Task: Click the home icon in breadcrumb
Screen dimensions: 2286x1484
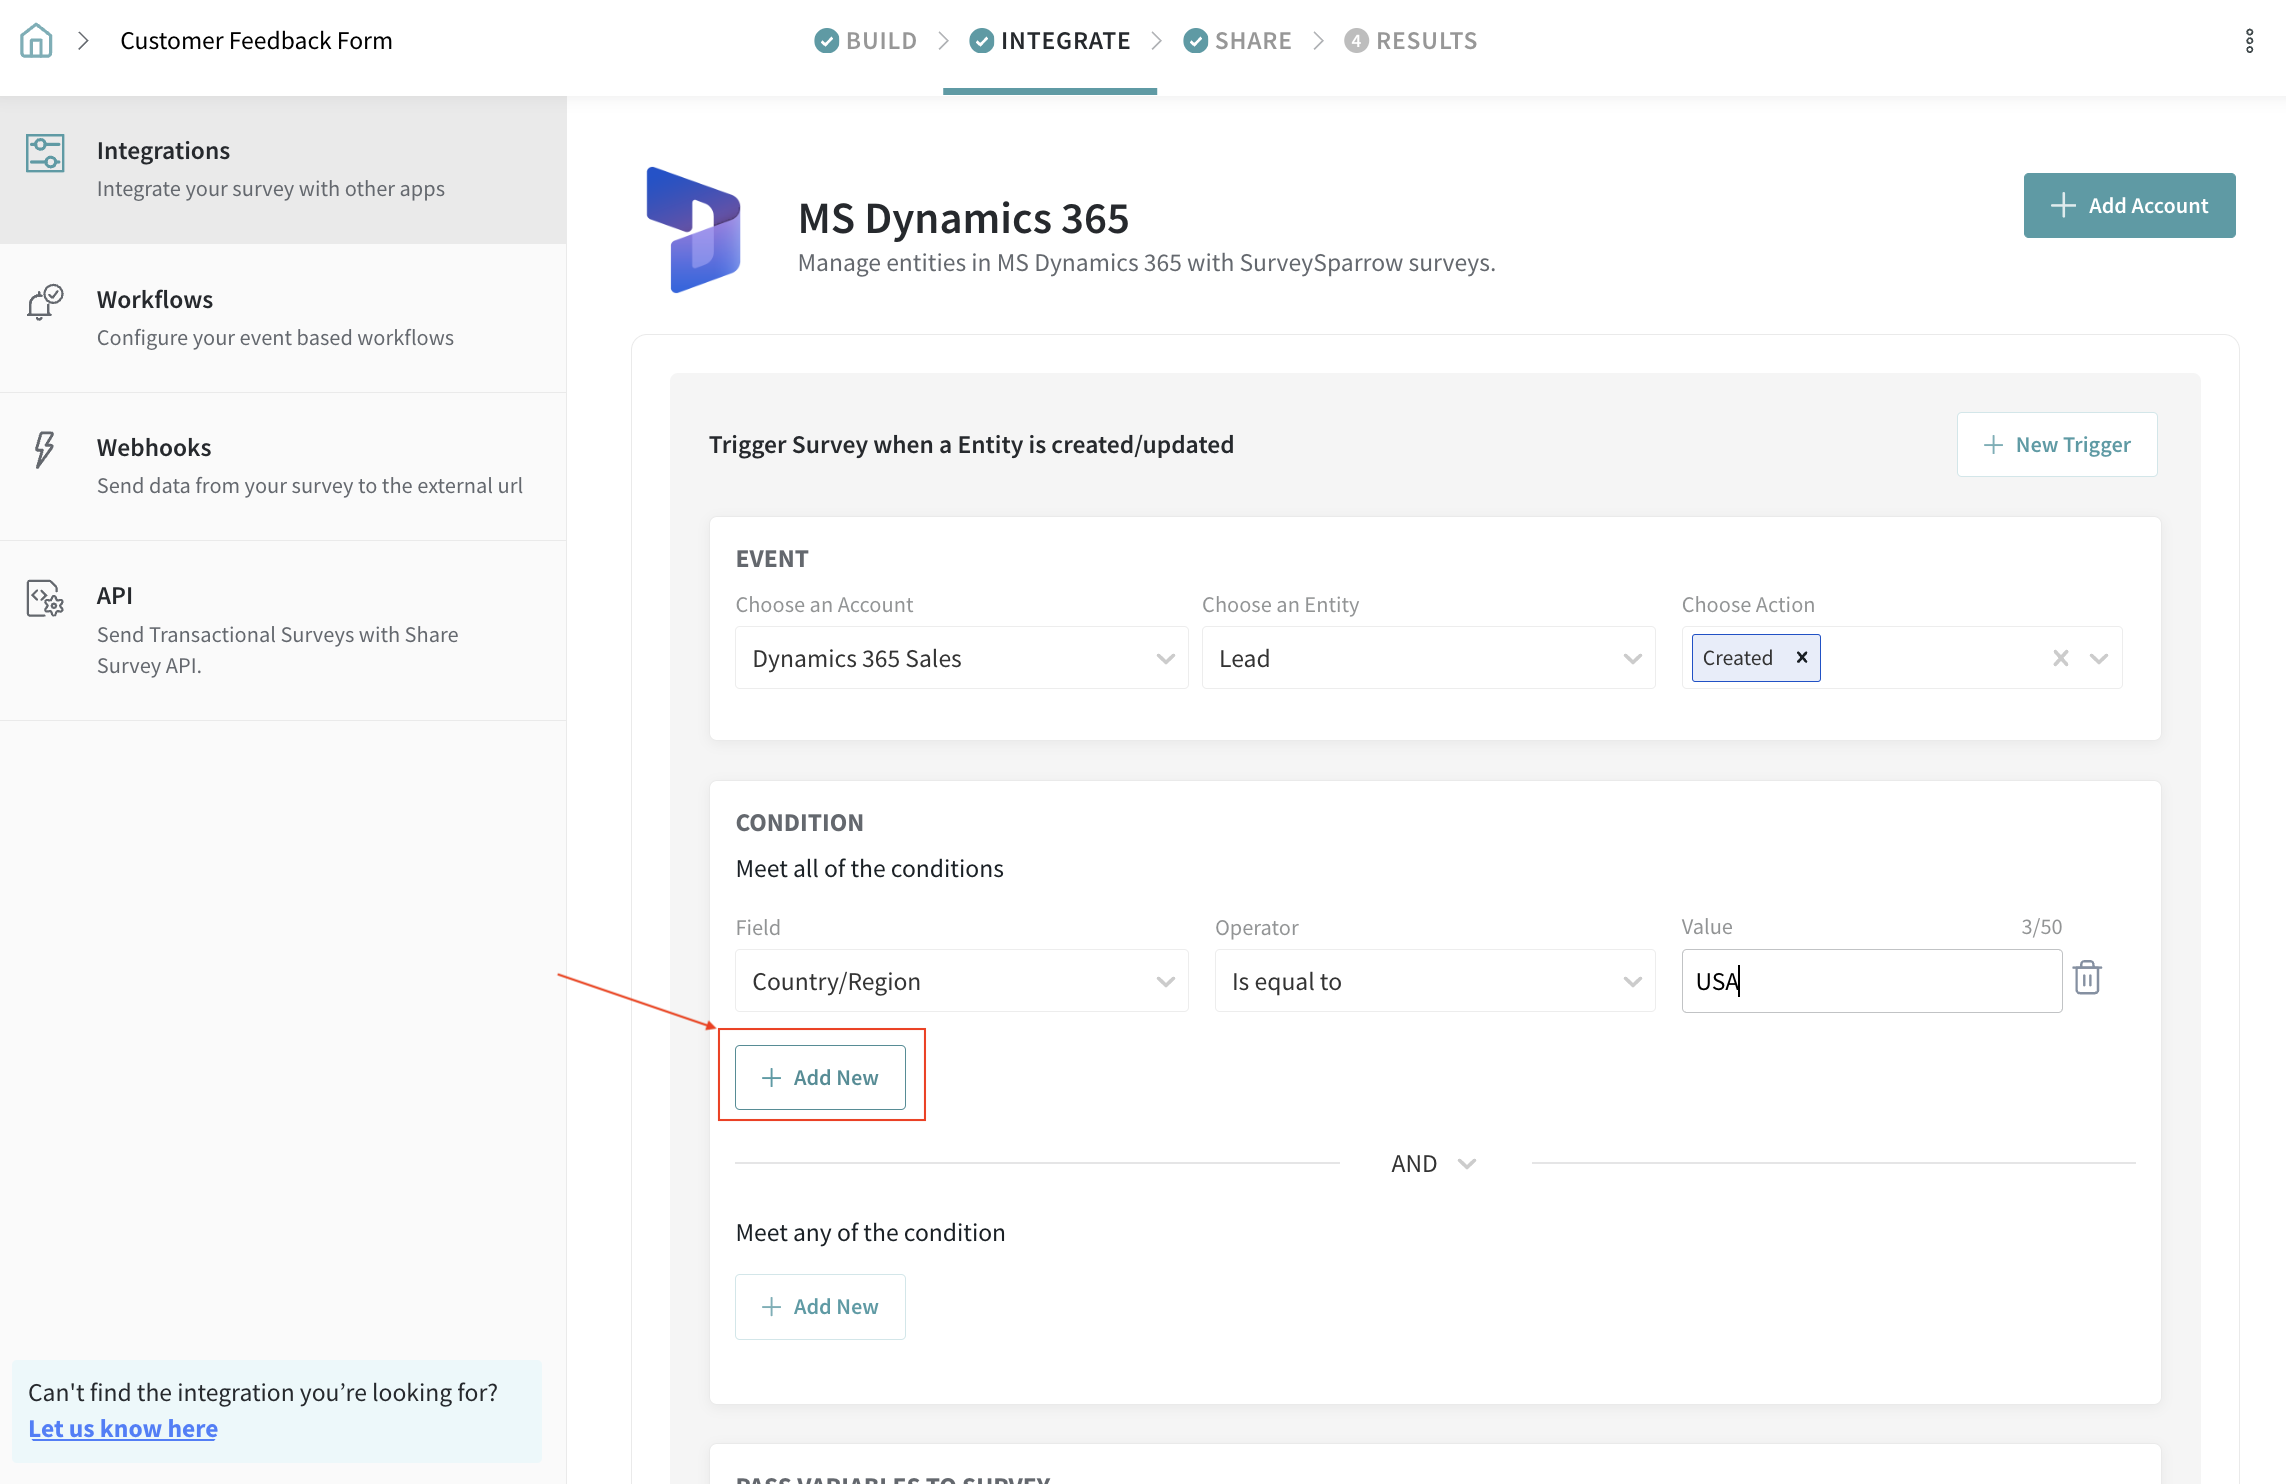Action: pyautogui.click(x=36, y=41)
